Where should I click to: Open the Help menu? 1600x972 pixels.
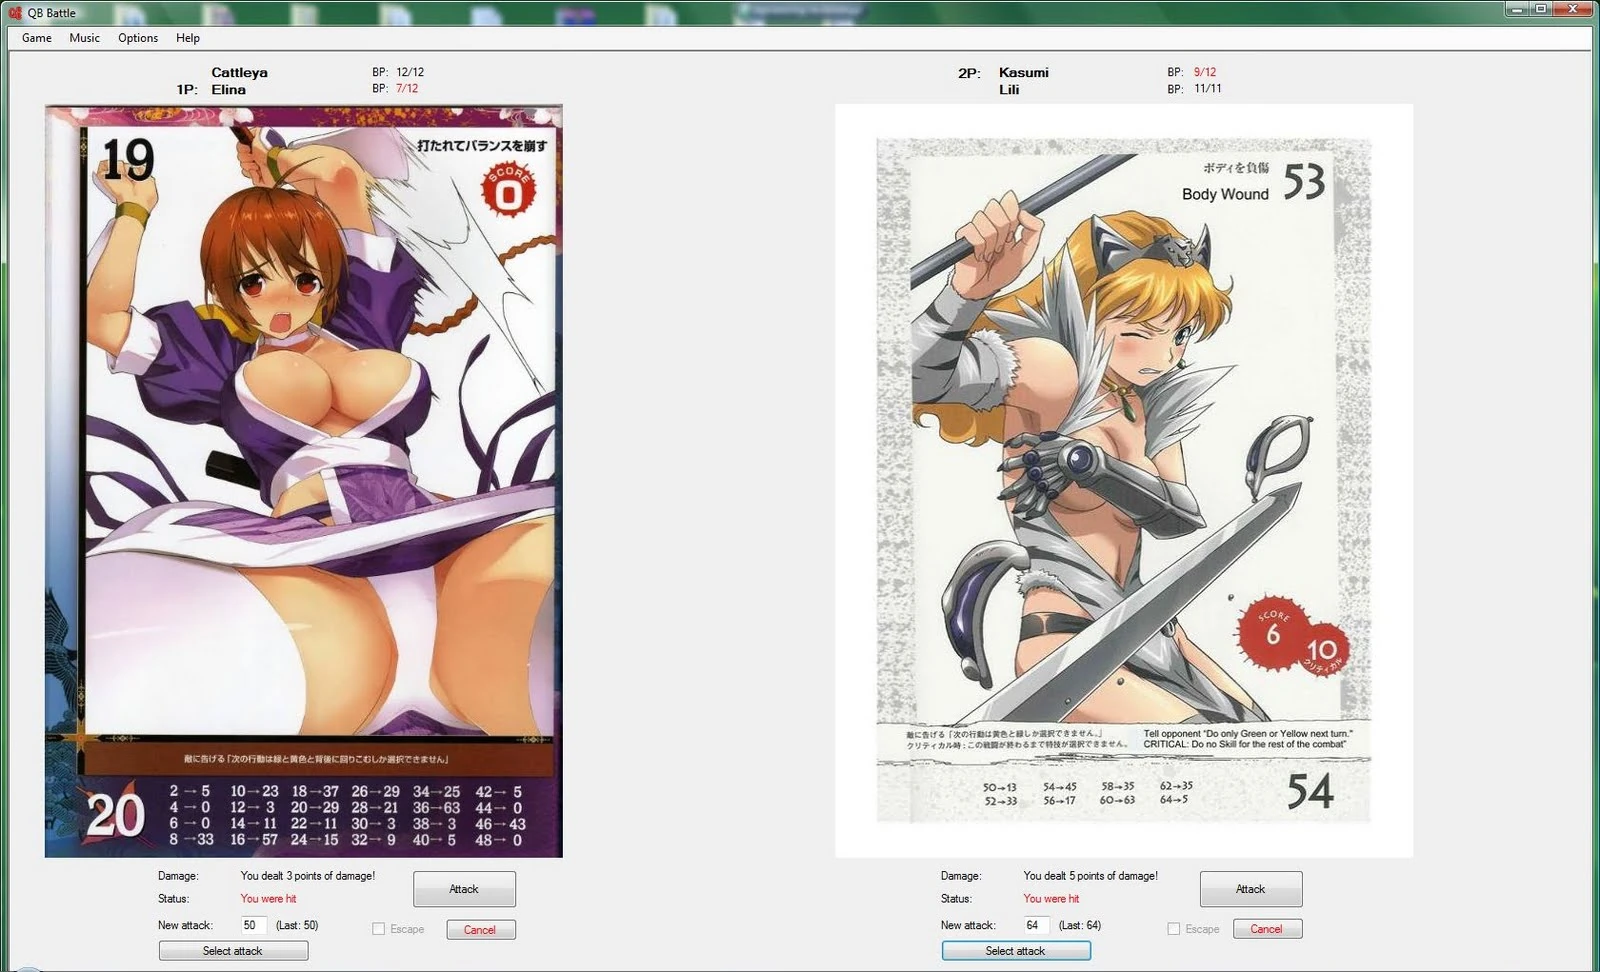[x=188, y=38]
